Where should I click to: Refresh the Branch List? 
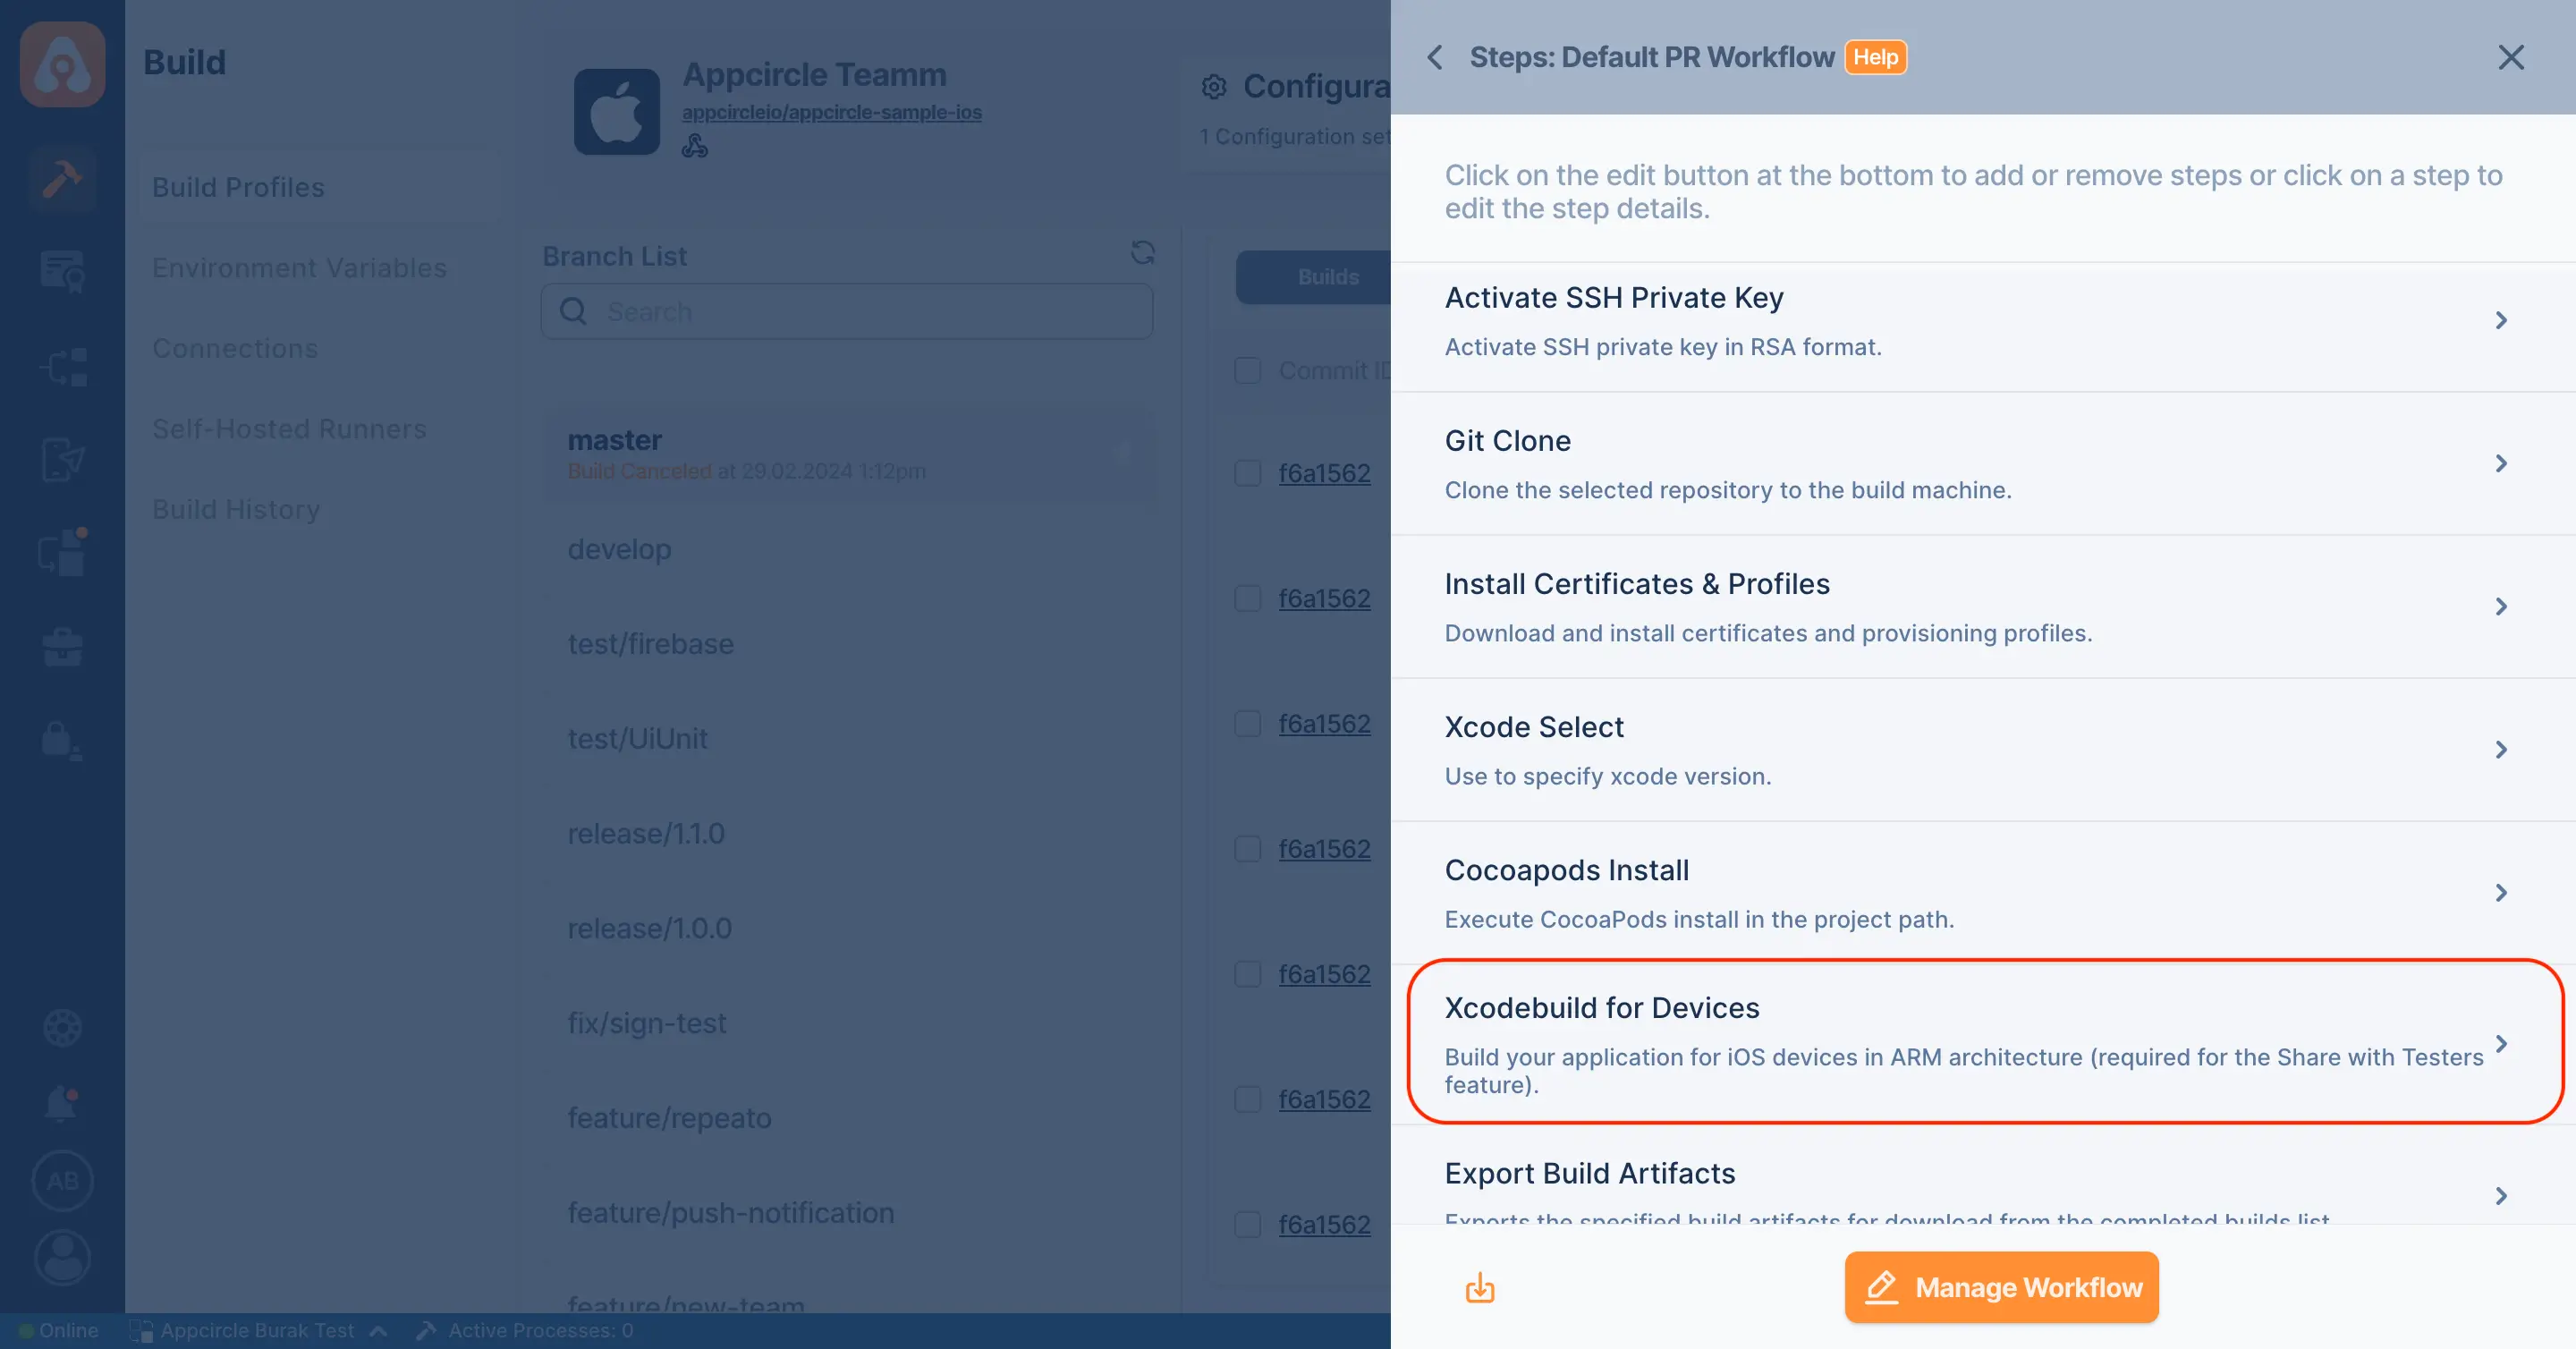point(1143,253)
